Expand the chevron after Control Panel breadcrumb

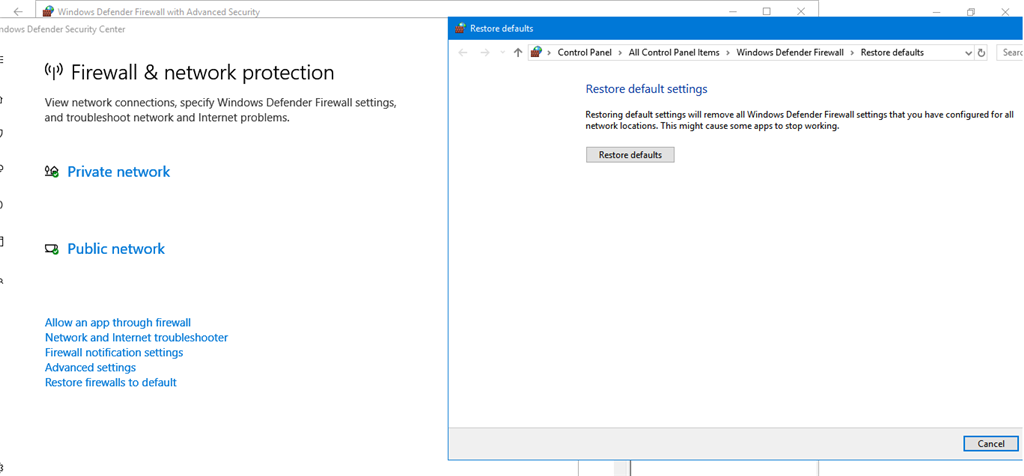[x=619, y=53]
